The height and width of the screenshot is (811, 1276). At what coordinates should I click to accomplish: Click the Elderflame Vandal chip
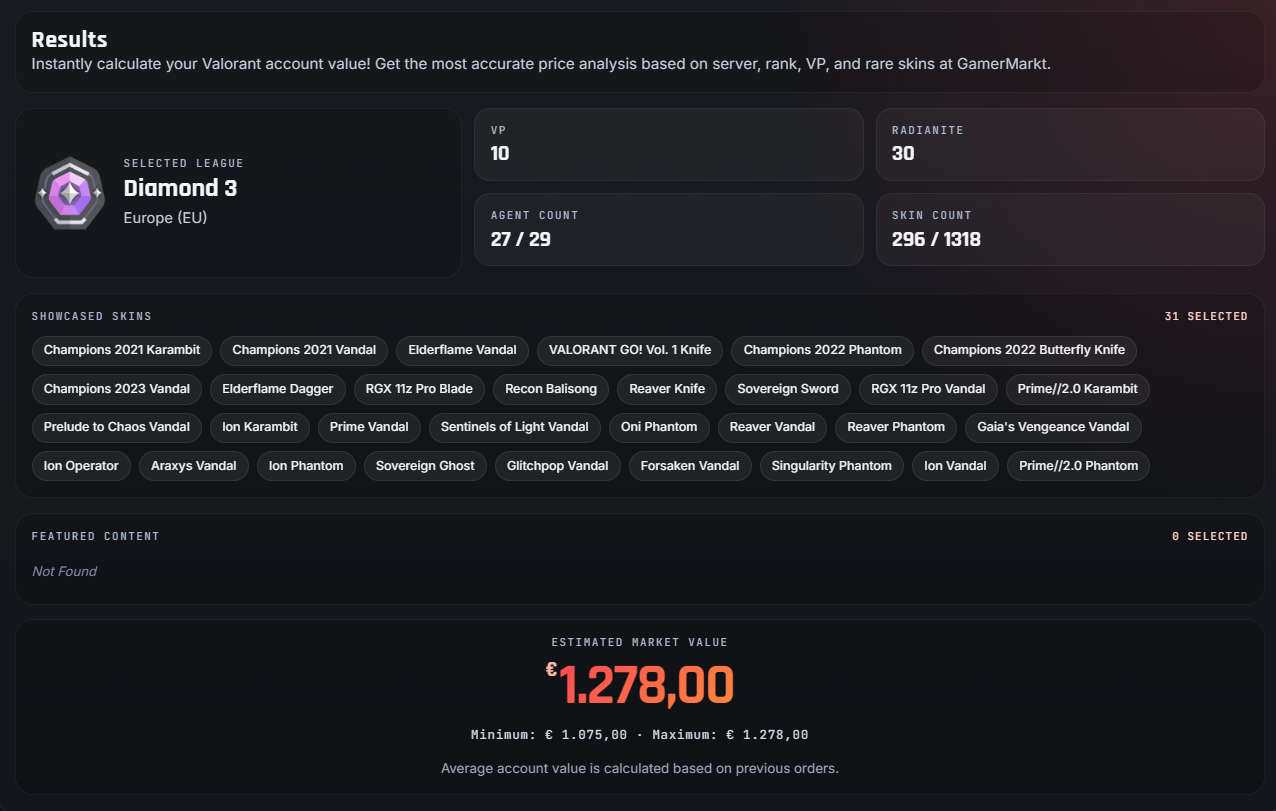(x=462, y=350)
